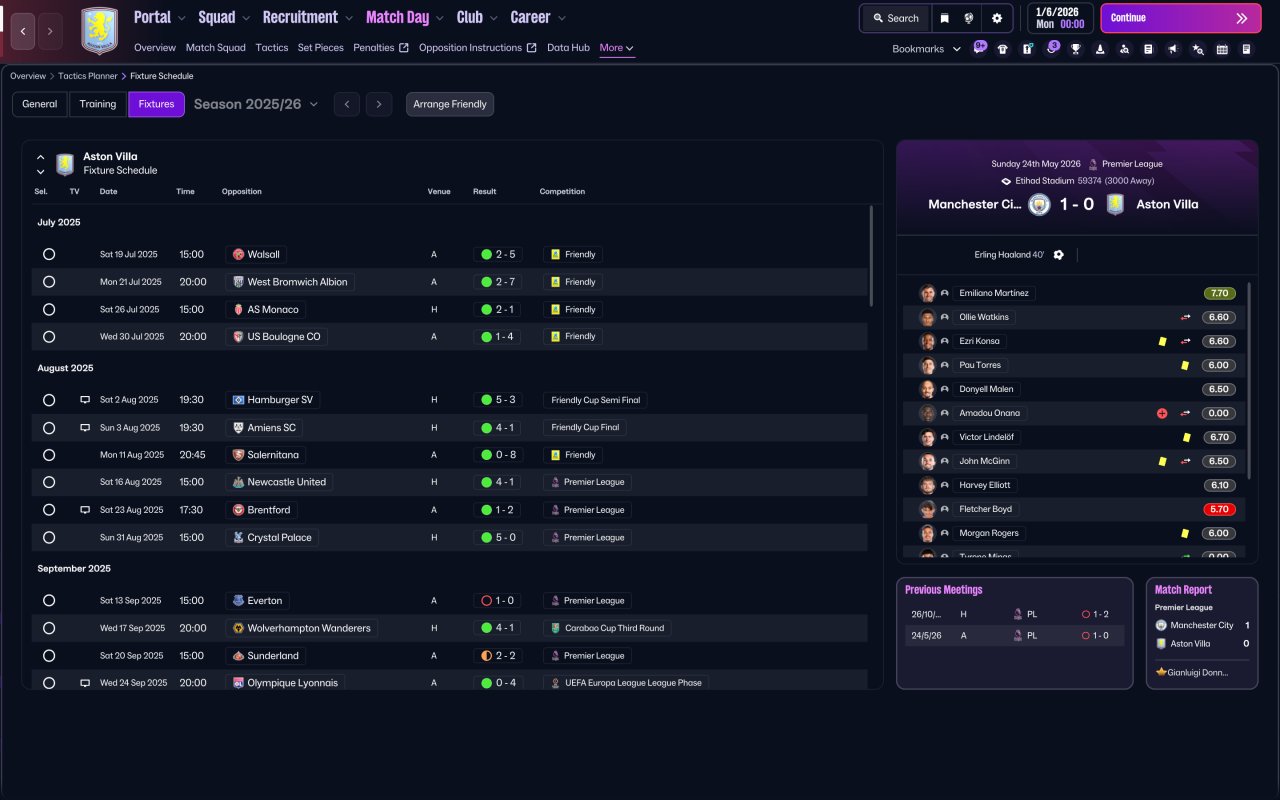Click the goal ball icon beside Haaland
Screen dimensions: 1280x800
pyautogui.click(x=1059, y=255)
